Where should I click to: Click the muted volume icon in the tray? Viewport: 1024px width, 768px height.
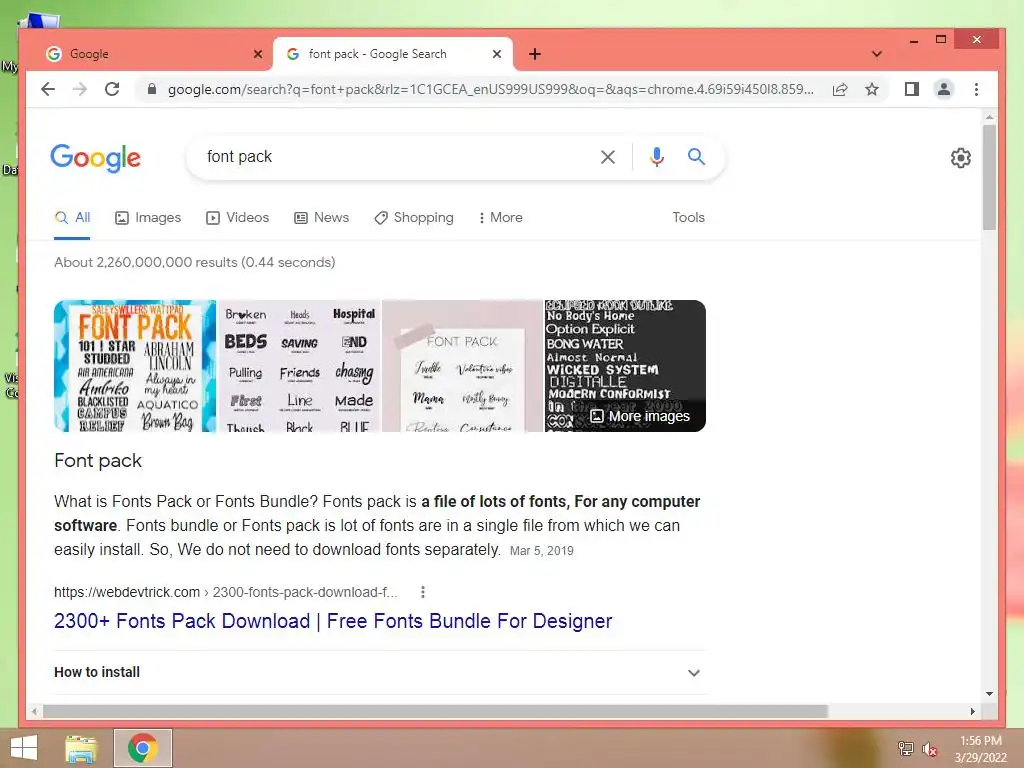930,749
